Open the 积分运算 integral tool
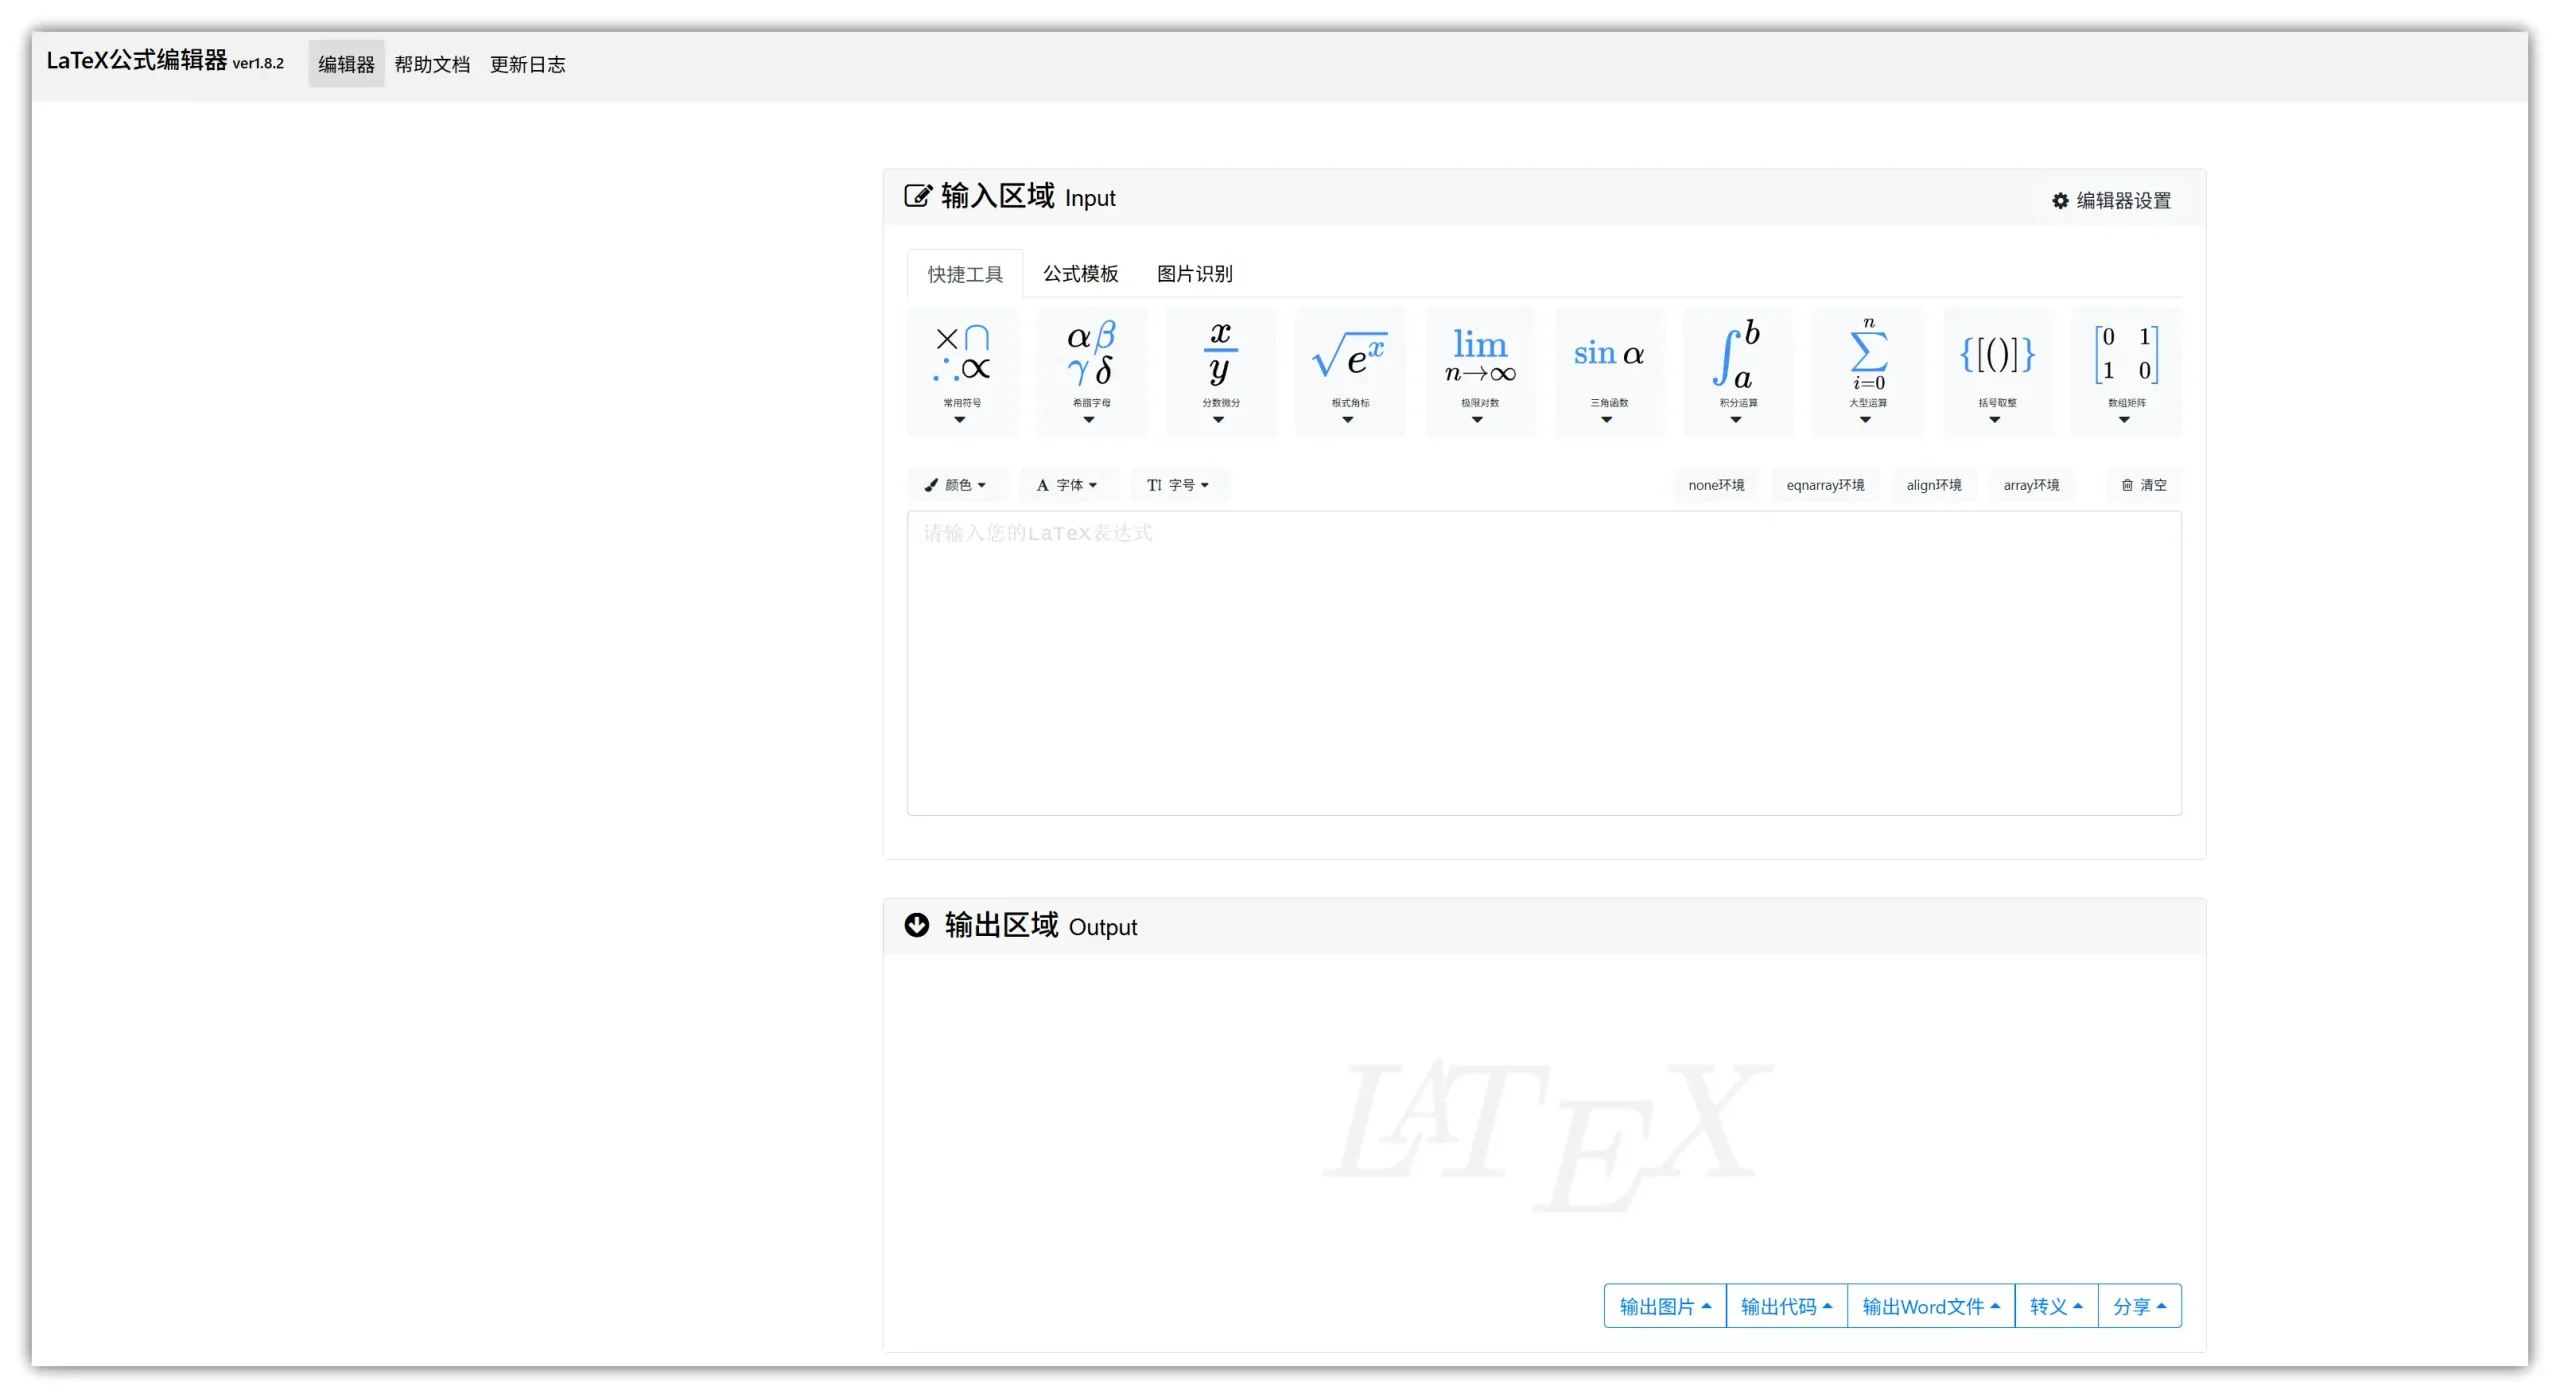 click(x=1738, y=371)
